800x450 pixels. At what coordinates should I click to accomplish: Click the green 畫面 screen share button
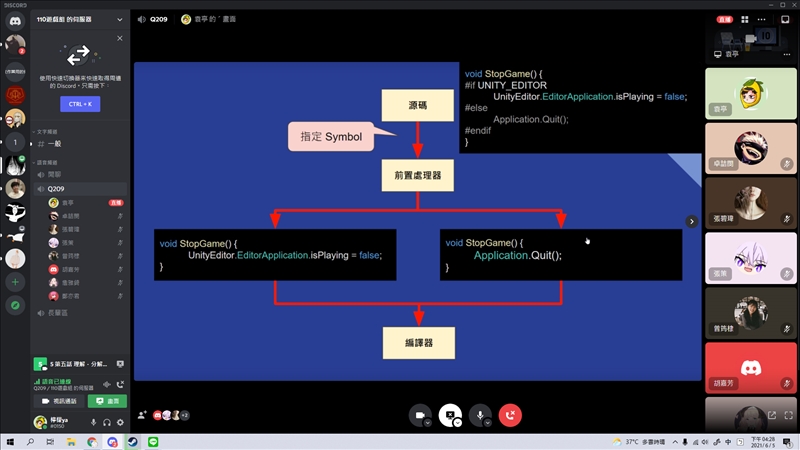click(x=107, y=401)
